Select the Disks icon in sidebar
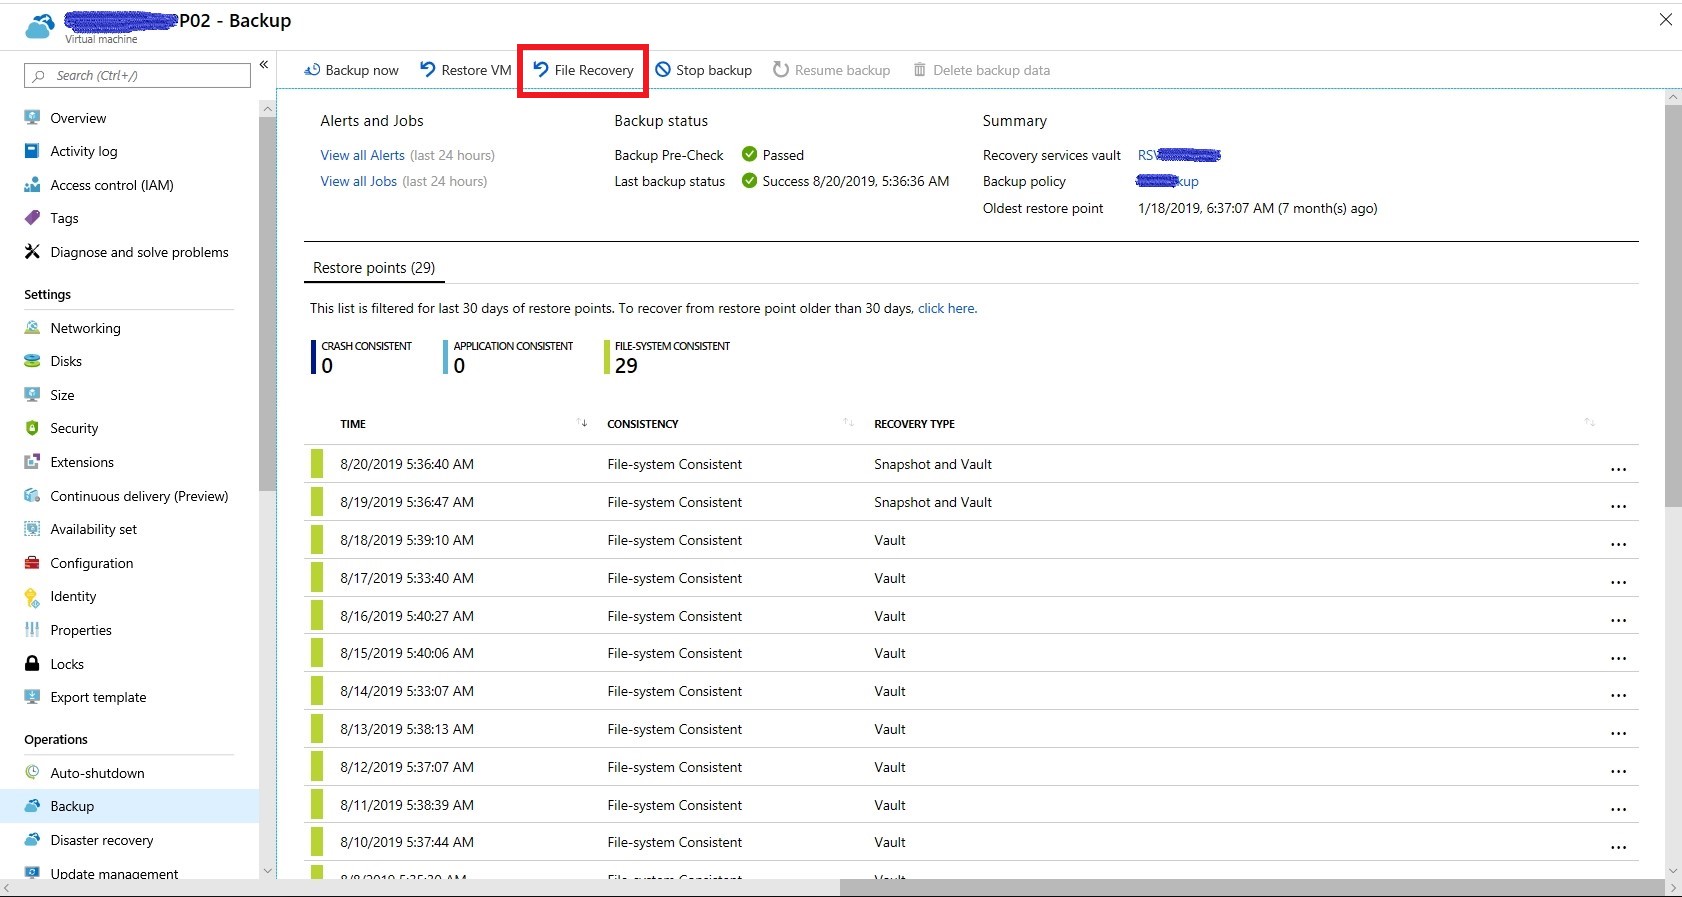 click(x=32, y=361)
